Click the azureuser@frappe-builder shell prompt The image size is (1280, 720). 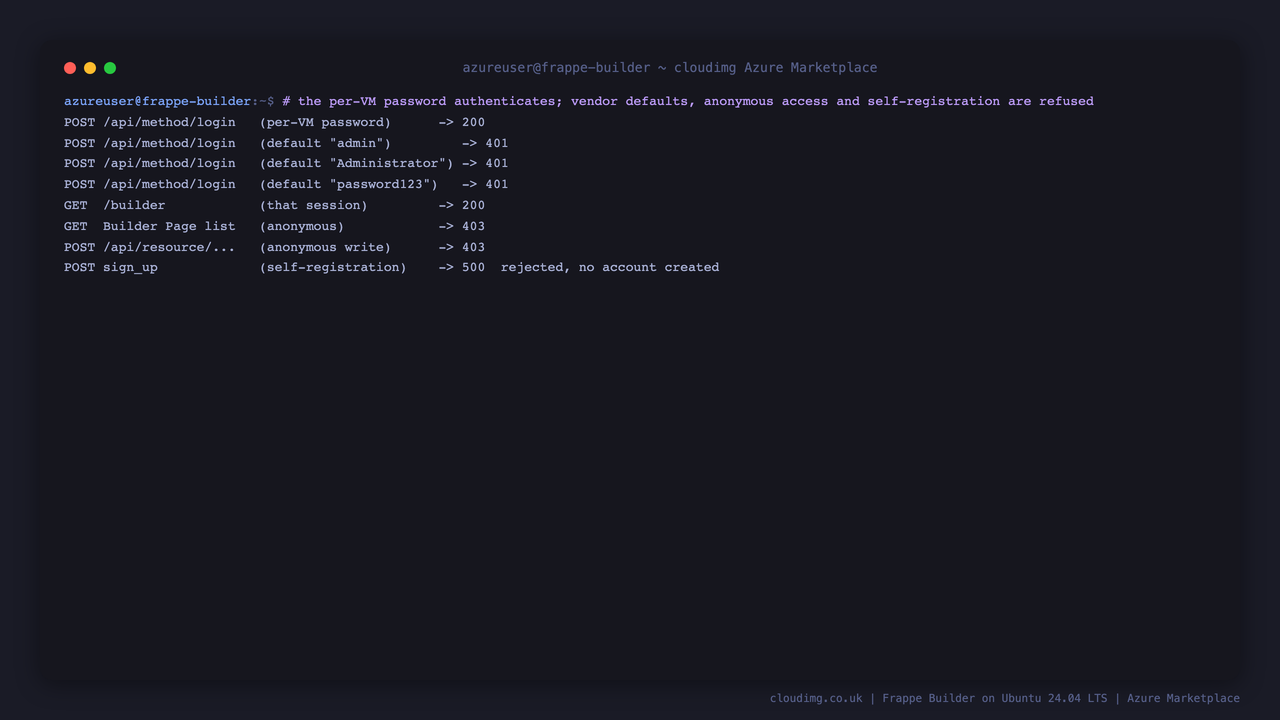(169, 101)
